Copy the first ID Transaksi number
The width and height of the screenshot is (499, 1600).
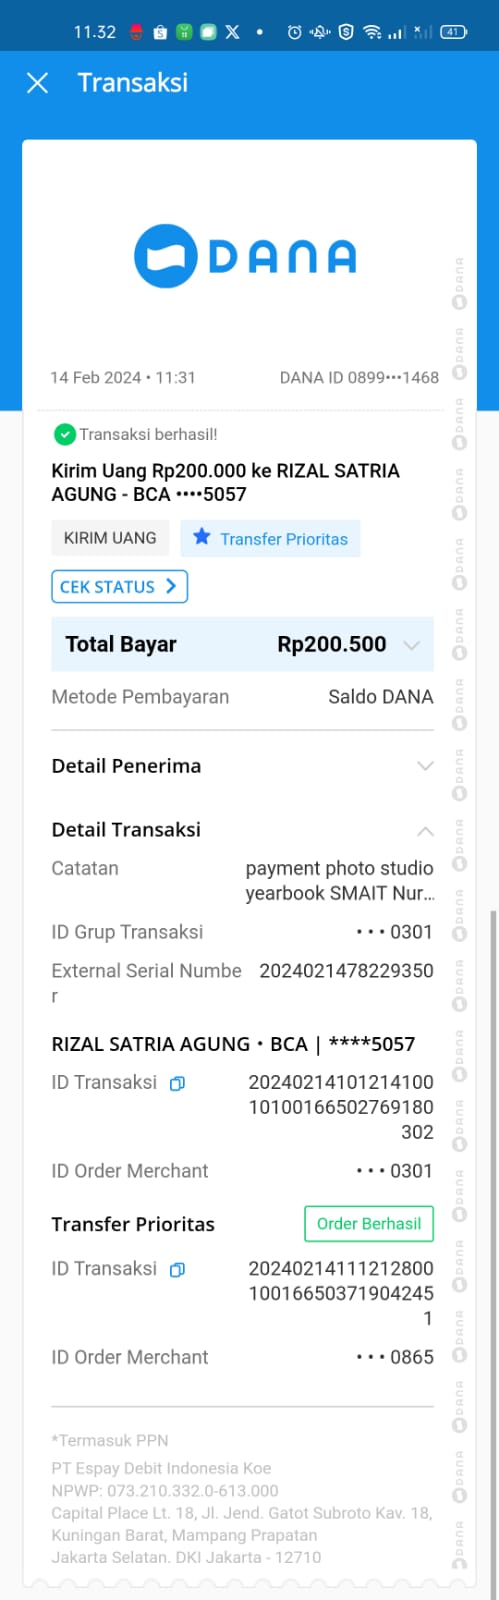177,1083
